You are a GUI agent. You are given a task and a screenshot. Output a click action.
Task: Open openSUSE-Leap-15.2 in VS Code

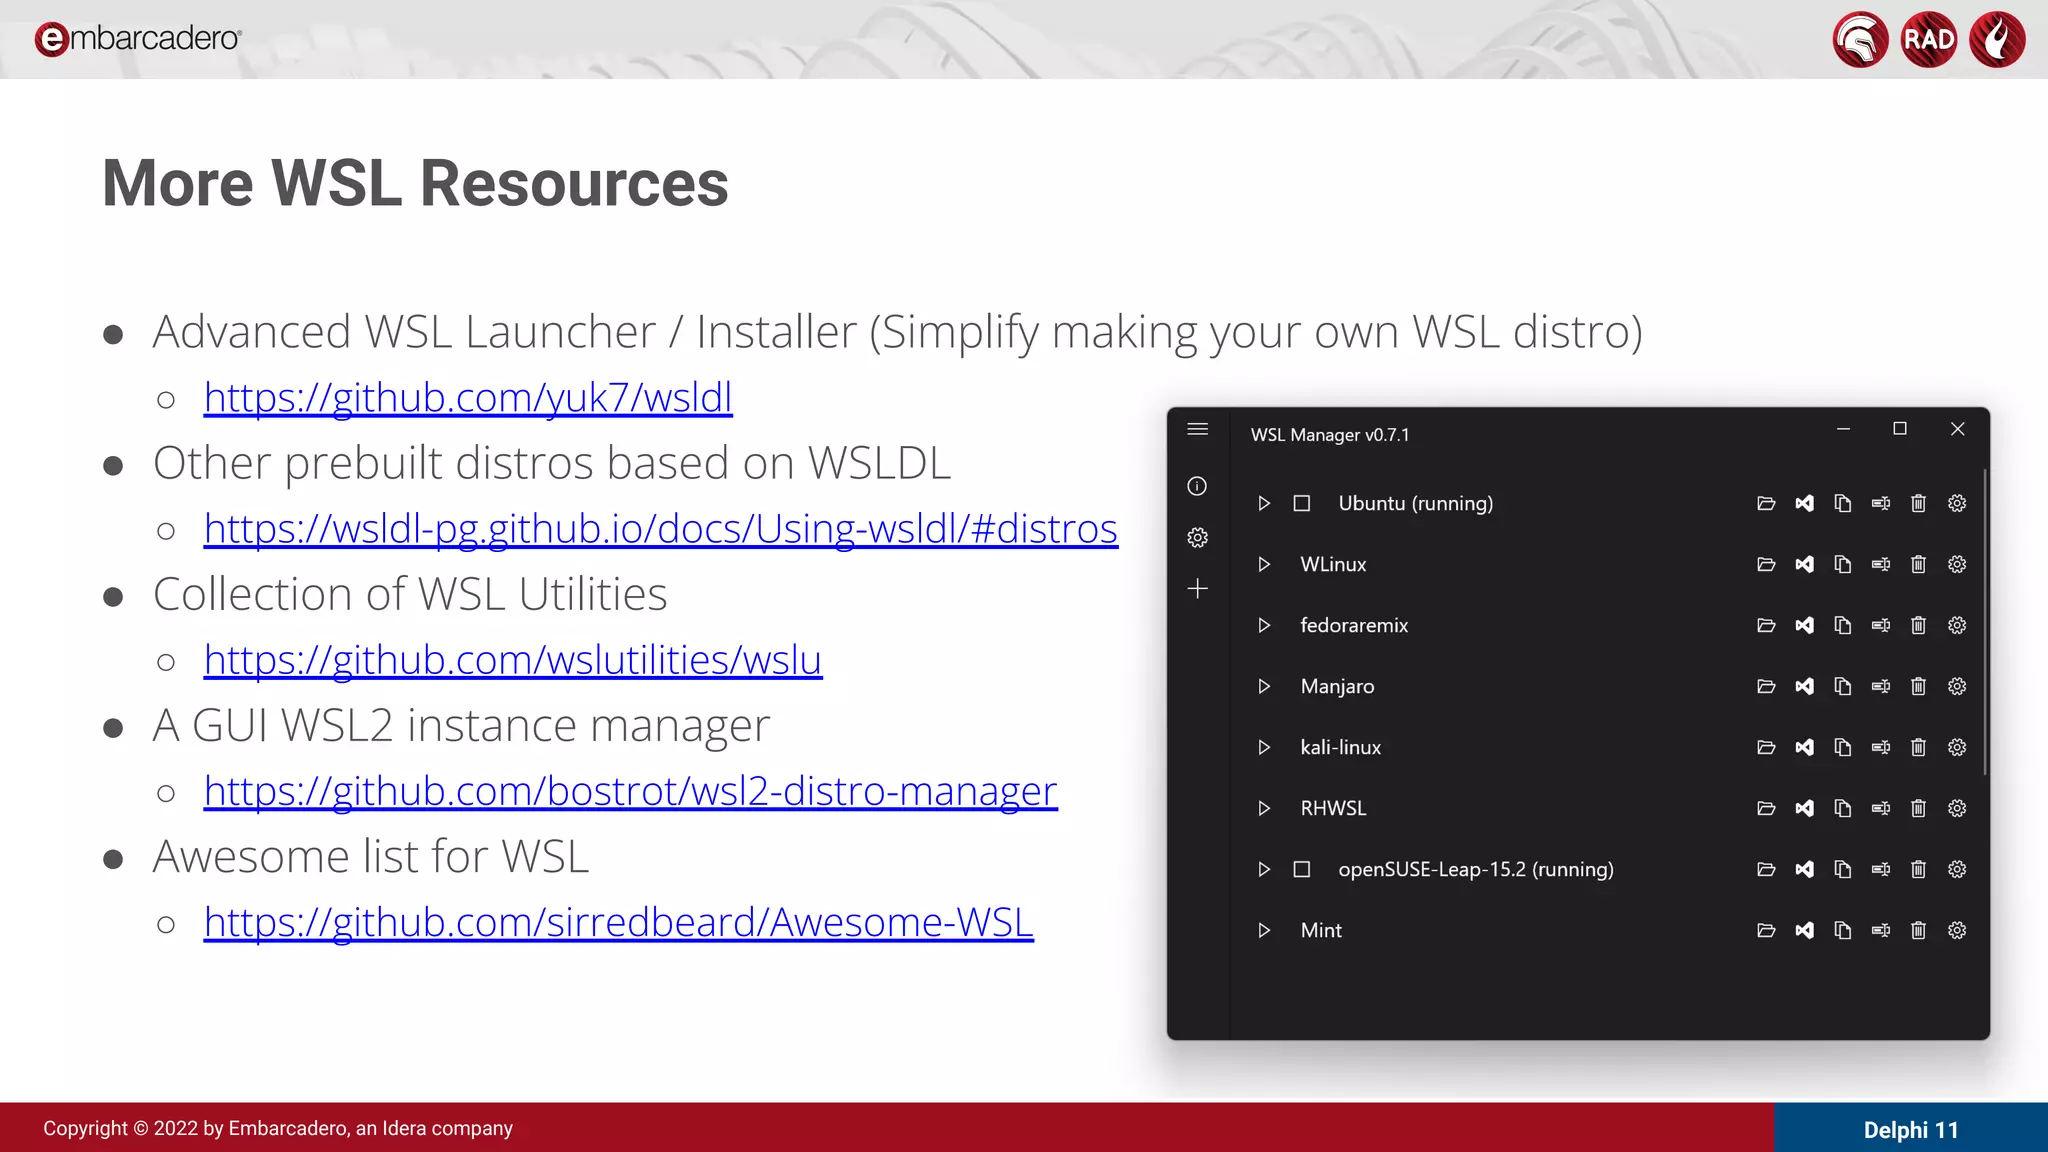1804,869
